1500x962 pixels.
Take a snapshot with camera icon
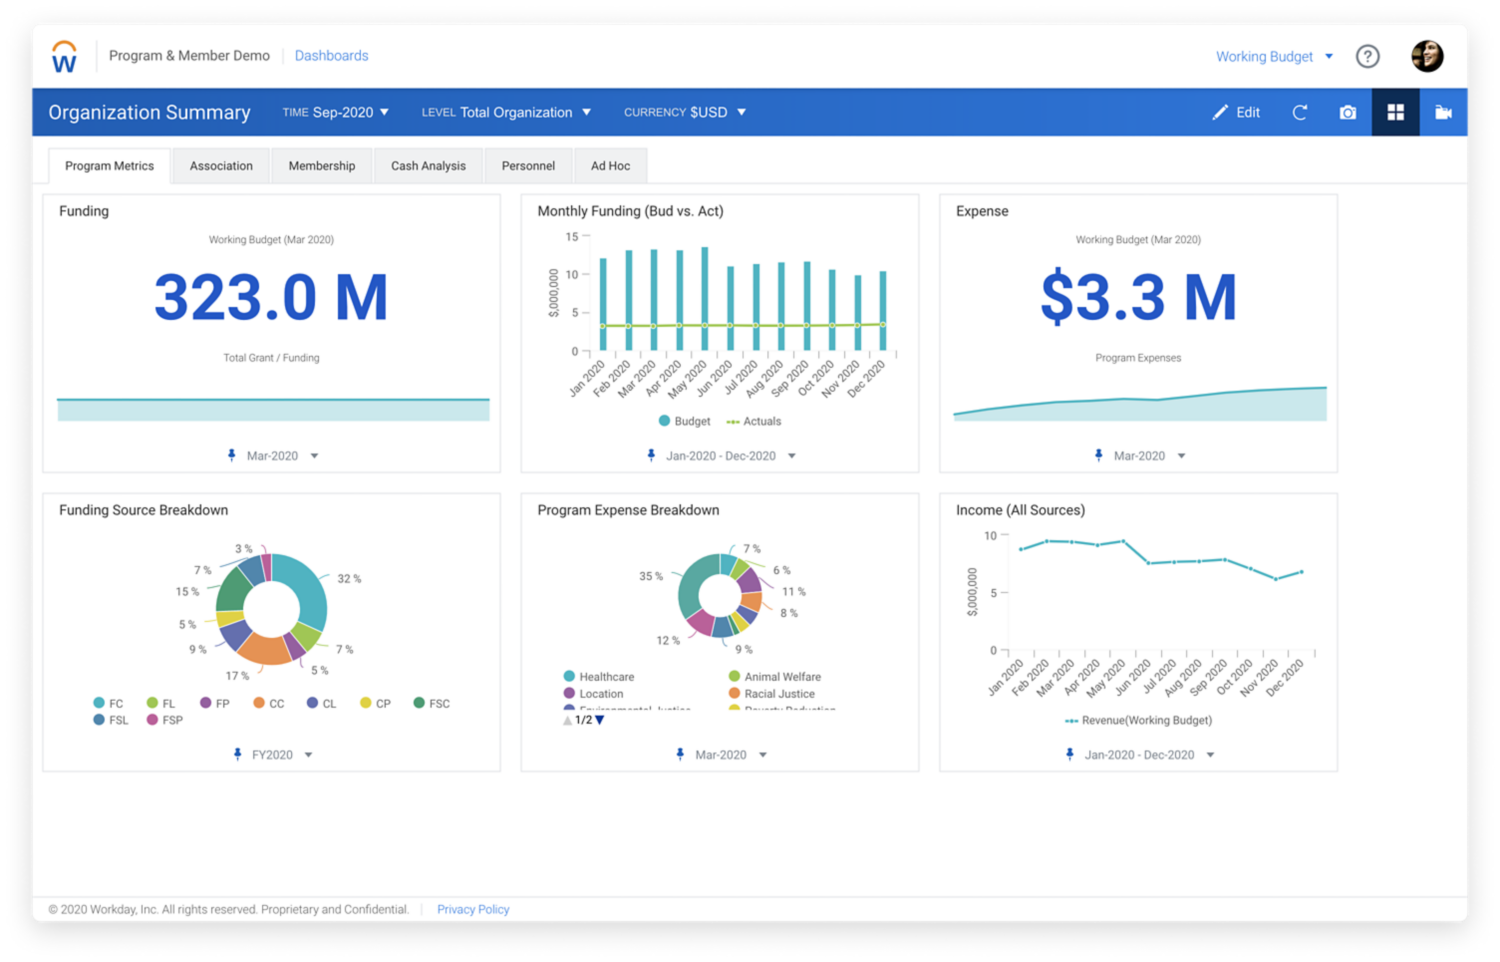coord(1347,113)
